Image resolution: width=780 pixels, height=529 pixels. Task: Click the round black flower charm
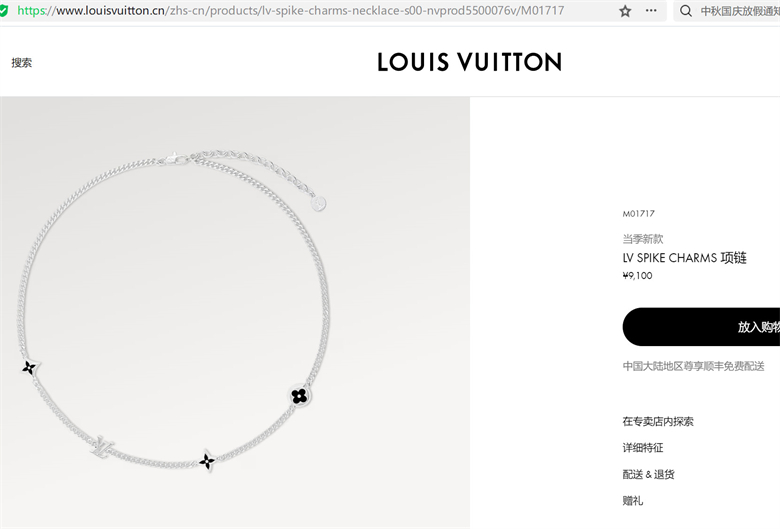coord(299,396)
